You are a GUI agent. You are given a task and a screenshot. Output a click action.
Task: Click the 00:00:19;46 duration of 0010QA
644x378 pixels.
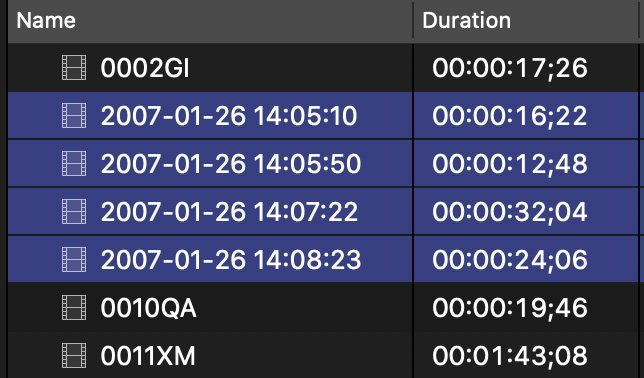pos(510,308)
